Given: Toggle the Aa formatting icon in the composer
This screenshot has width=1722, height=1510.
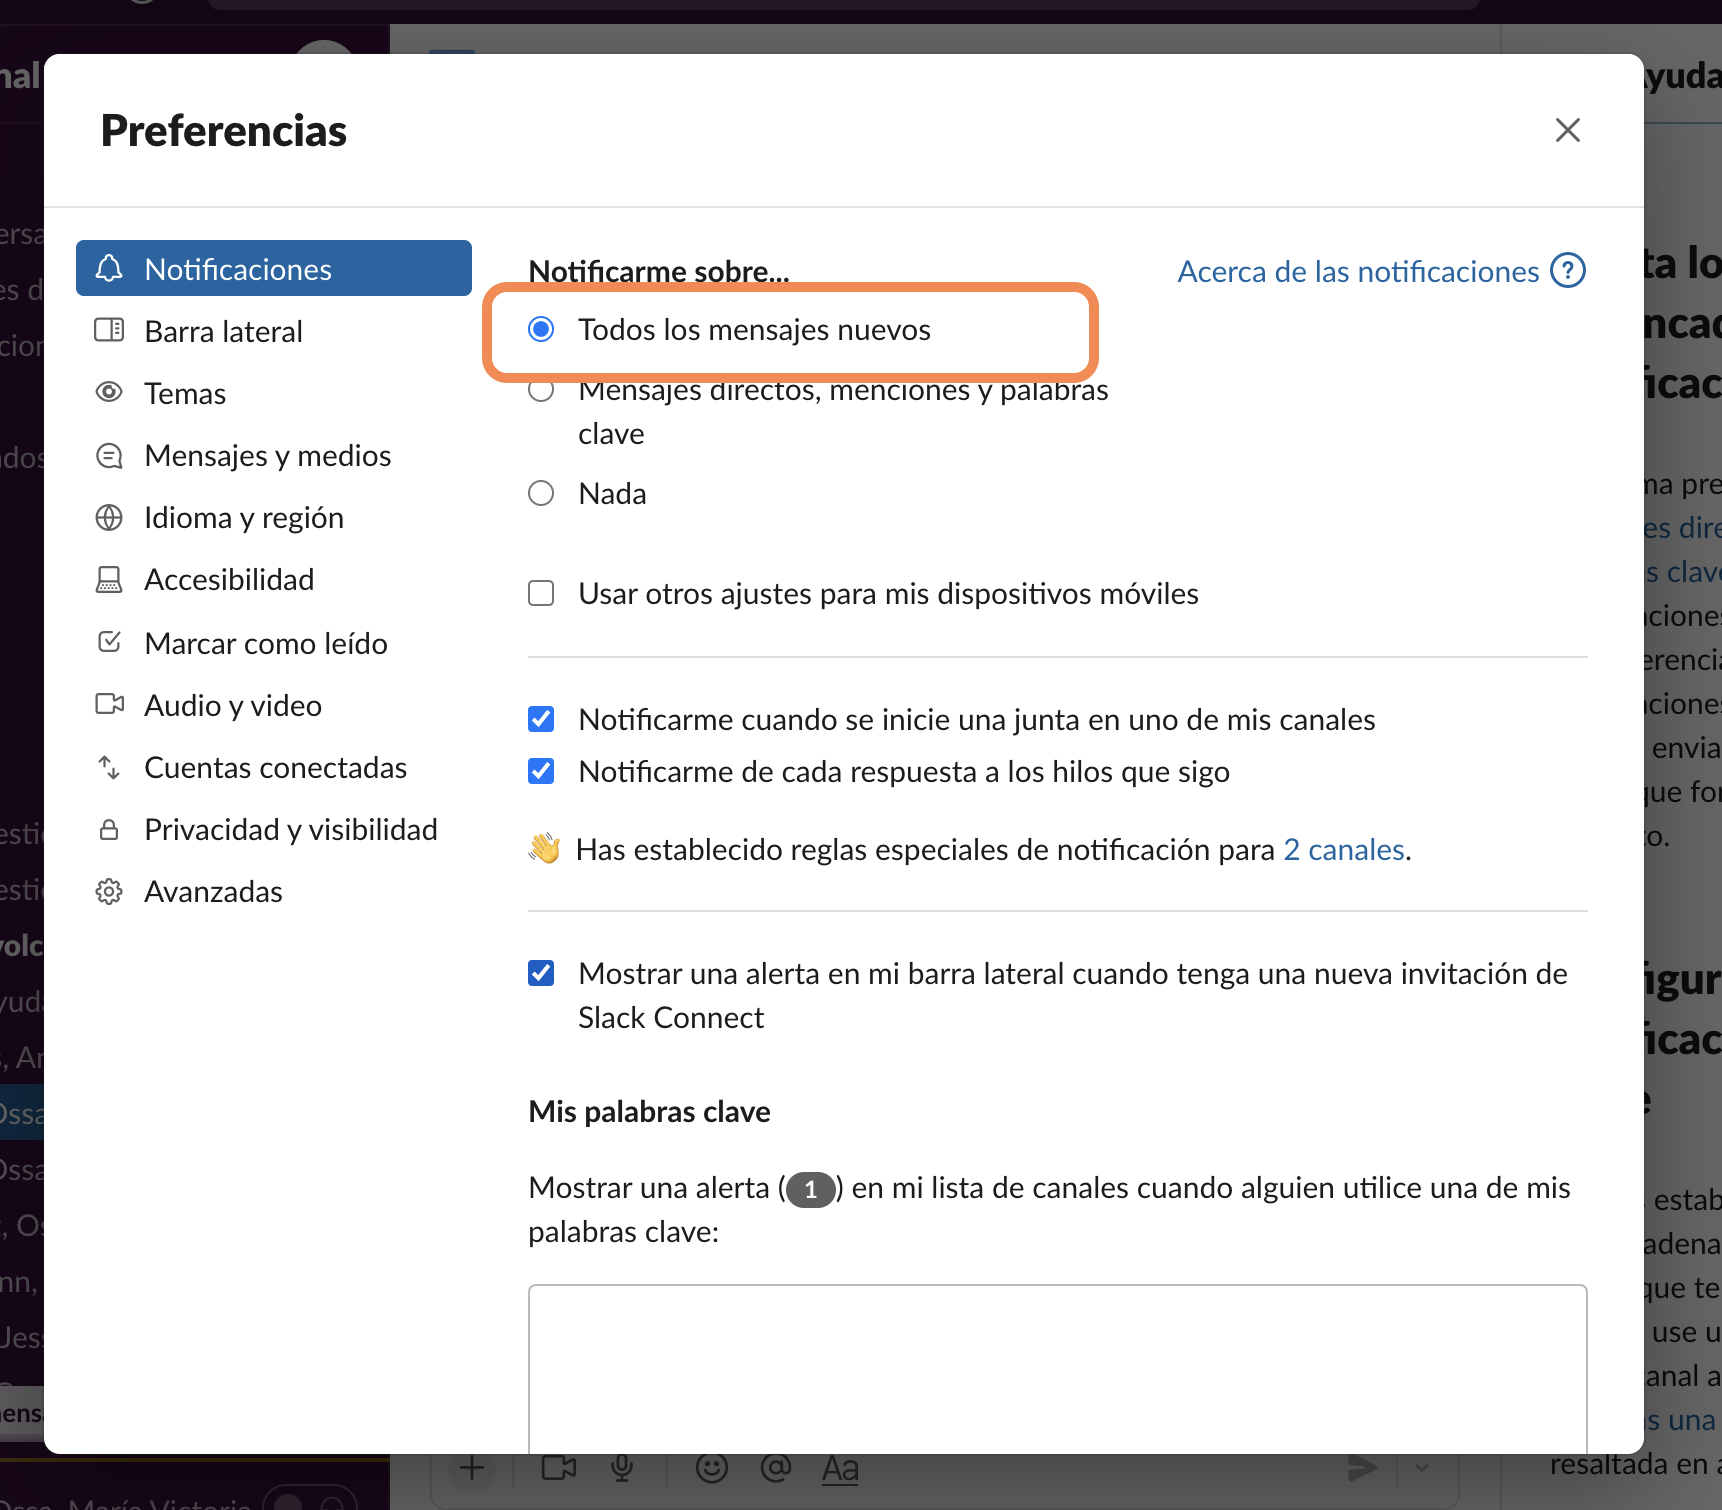Looking at the screenshot, I should click(840, 1468).
